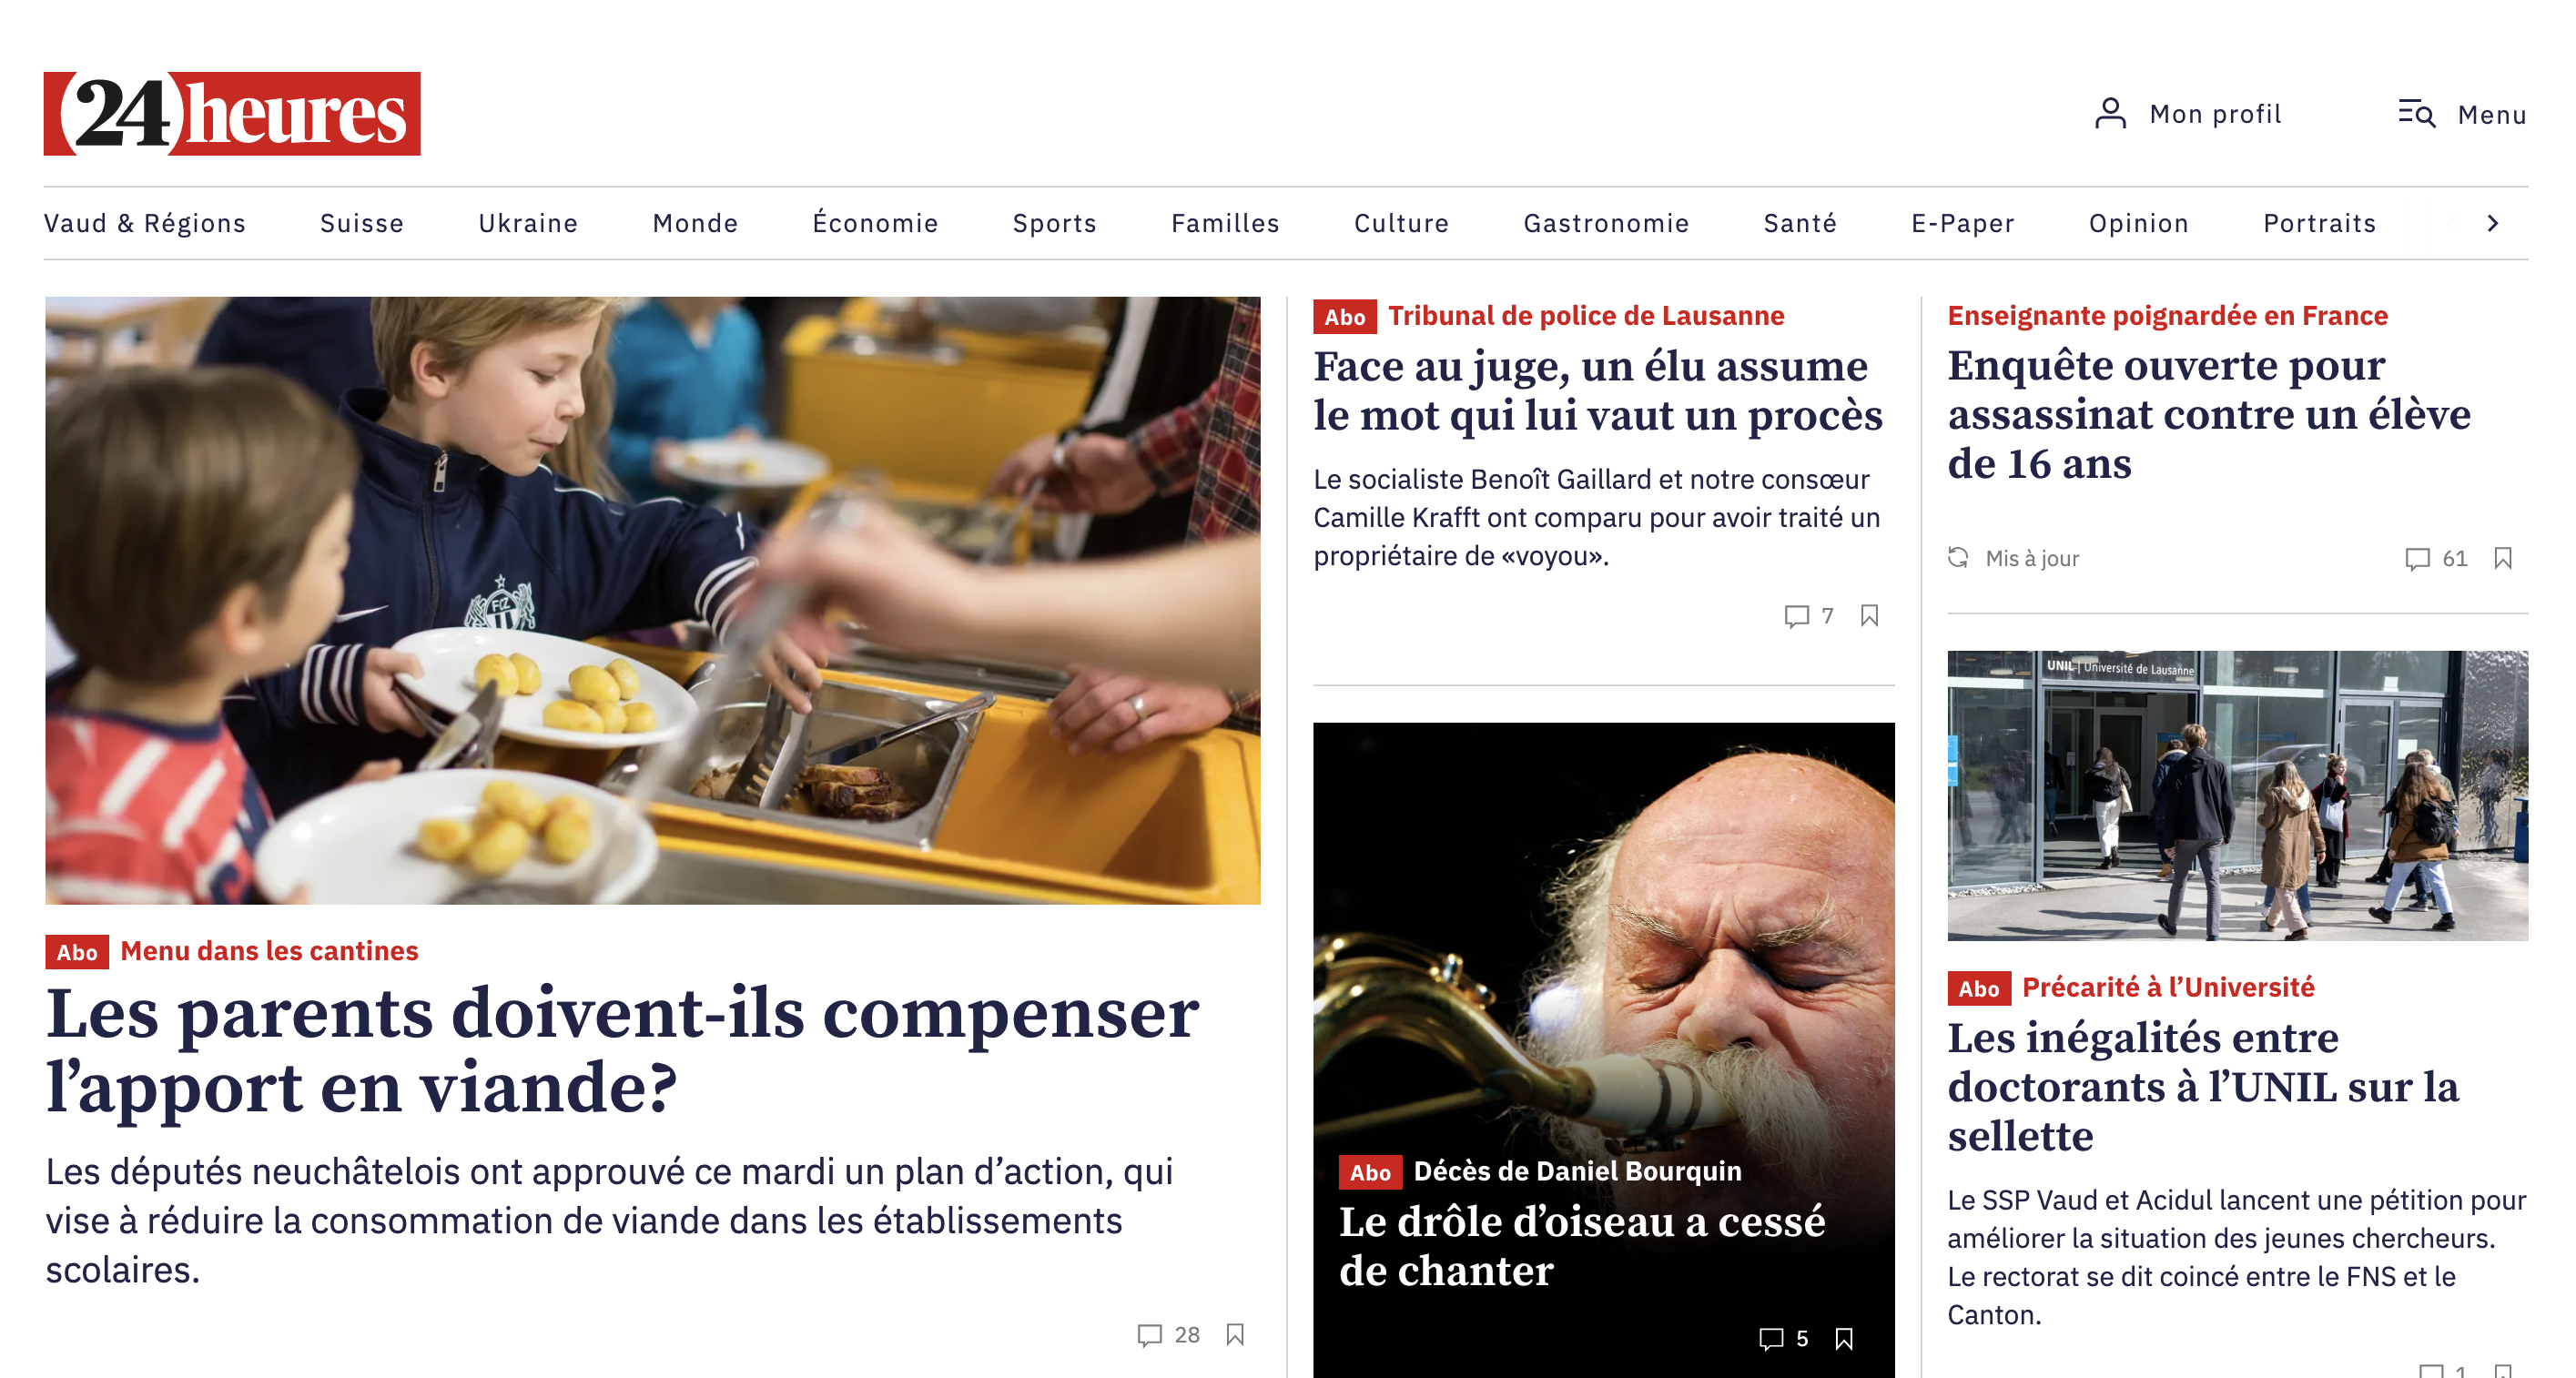Screen dimensions: 2576x1378
Task: Click the Mis à jour refresh icon
Action: coord(1958,558)
